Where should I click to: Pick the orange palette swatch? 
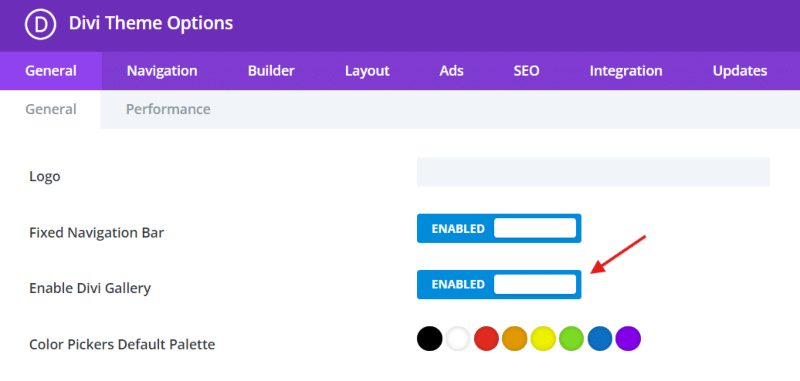click(514, 339)
